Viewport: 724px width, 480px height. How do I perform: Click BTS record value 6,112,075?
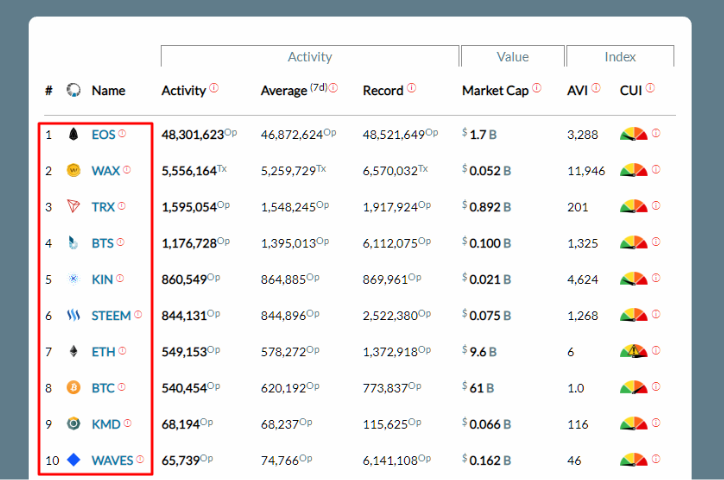pos(390,243)
